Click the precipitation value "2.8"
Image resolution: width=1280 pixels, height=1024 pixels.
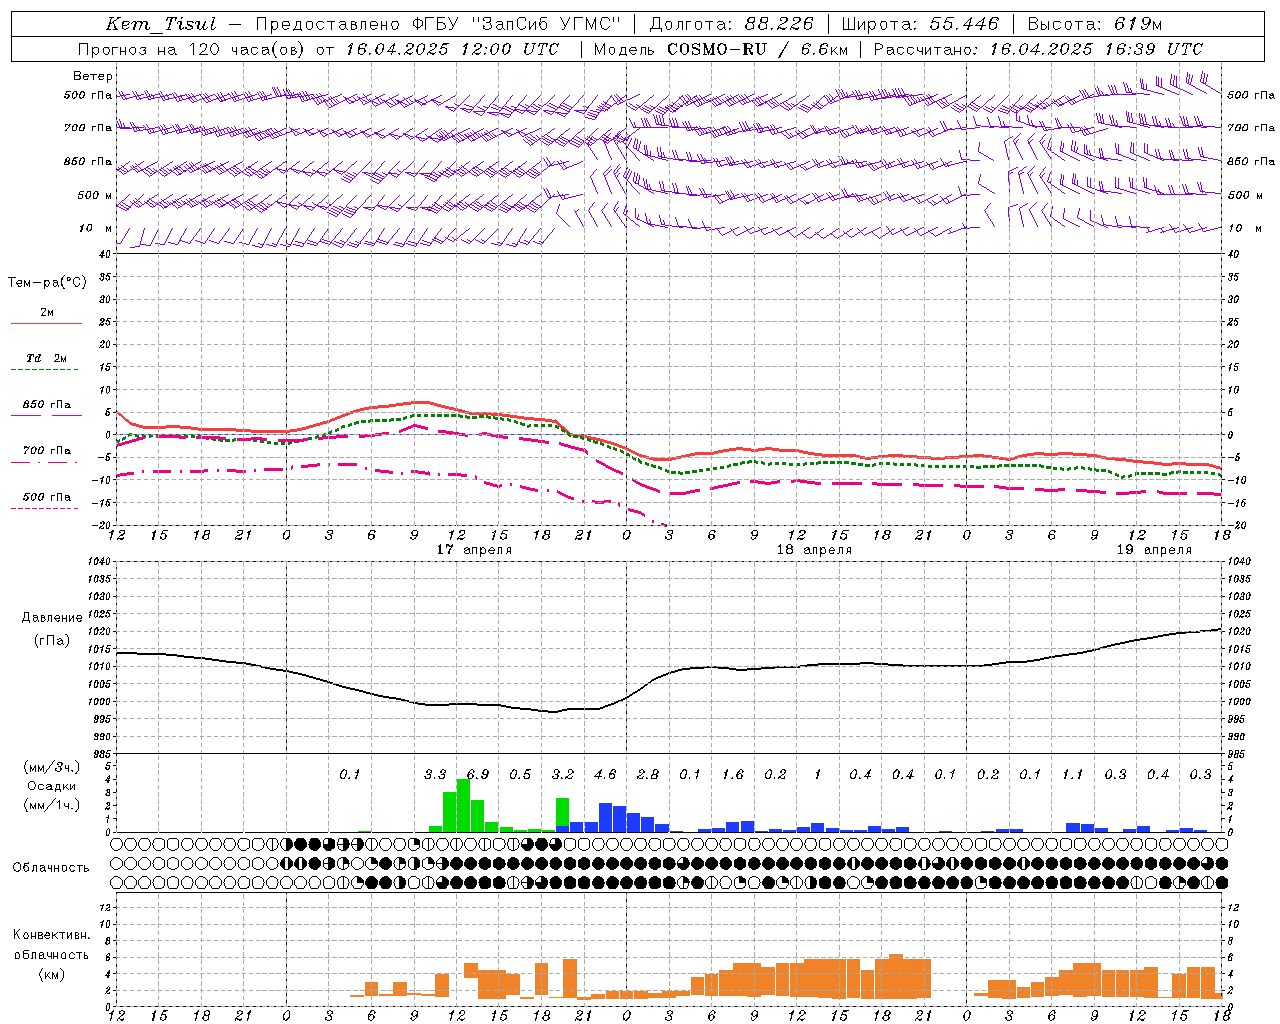(x=648, y=774)
